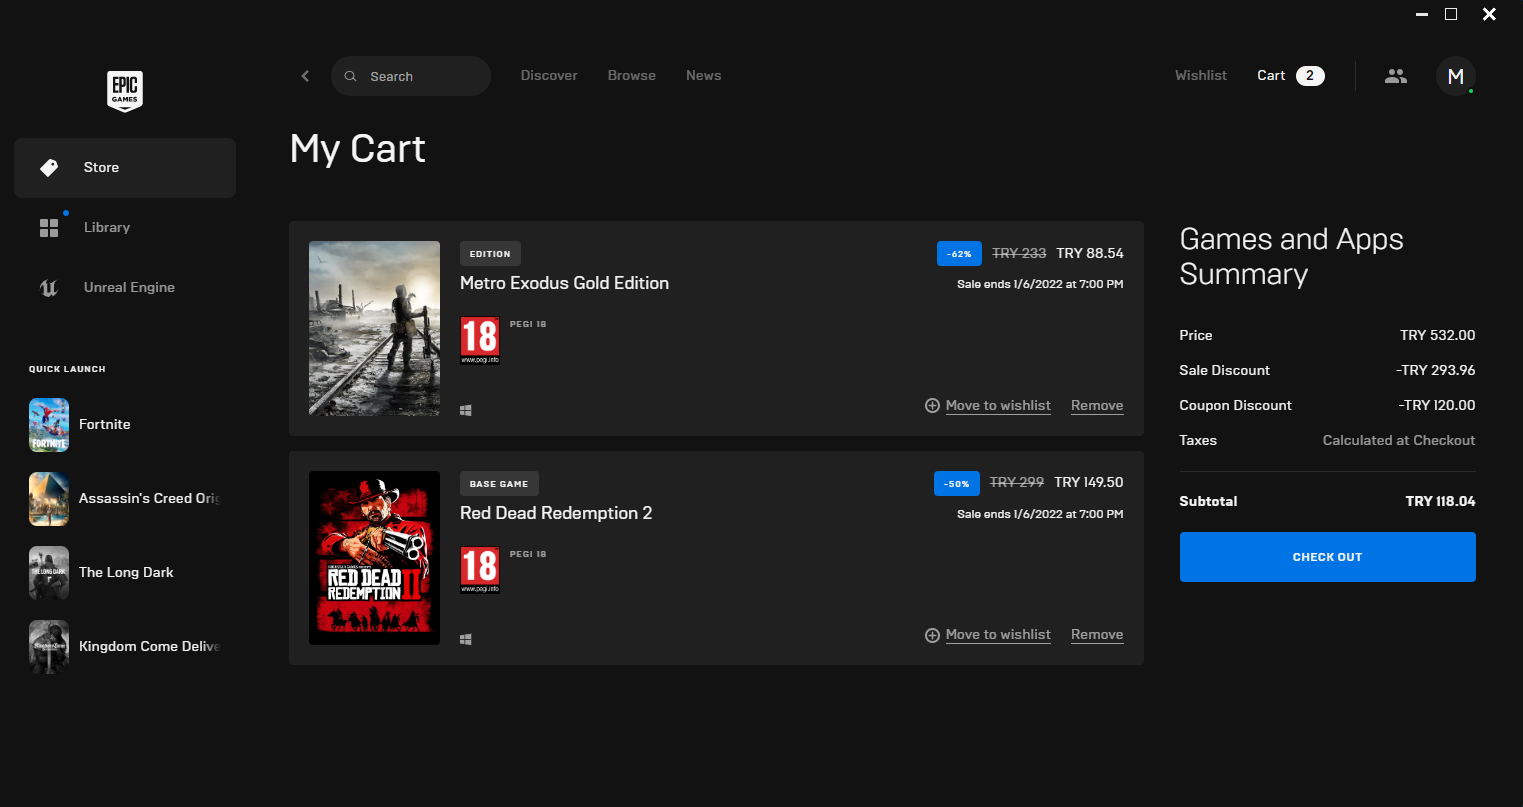The image size is (1523, 807).
Task: Click the PEGI 18 badge for Red Dead Redemption 2
Action: (x=480, y=571)
